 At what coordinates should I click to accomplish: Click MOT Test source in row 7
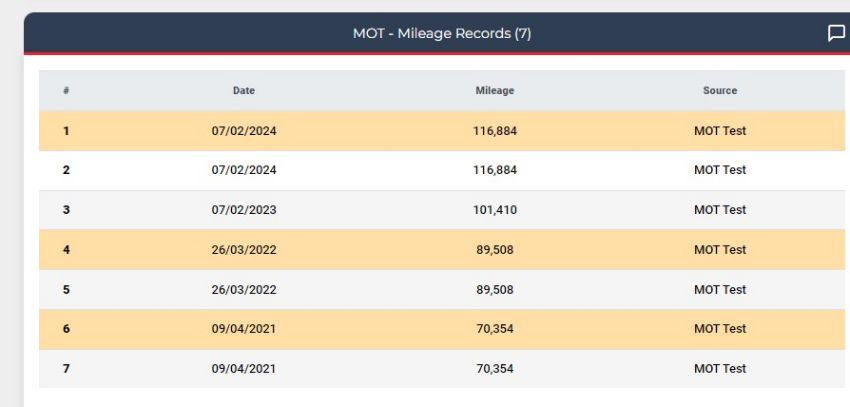coord(720,369)
